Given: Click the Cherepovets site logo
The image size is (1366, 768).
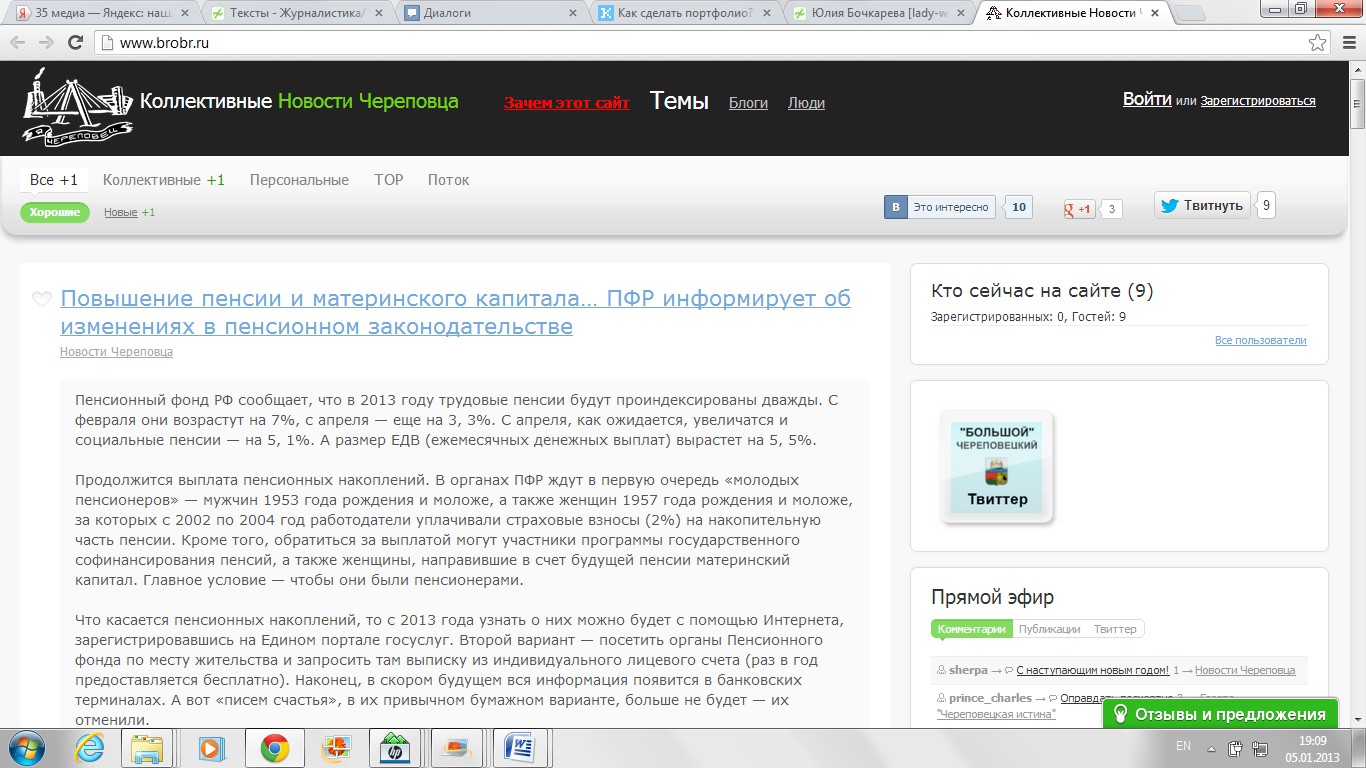Looking at the screenshot, I should coord(79,105).
